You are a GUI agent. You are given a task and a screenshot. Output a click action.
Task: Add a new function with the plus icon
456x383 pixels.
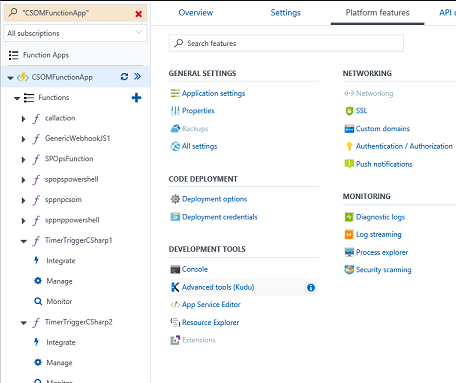(136, 98)
